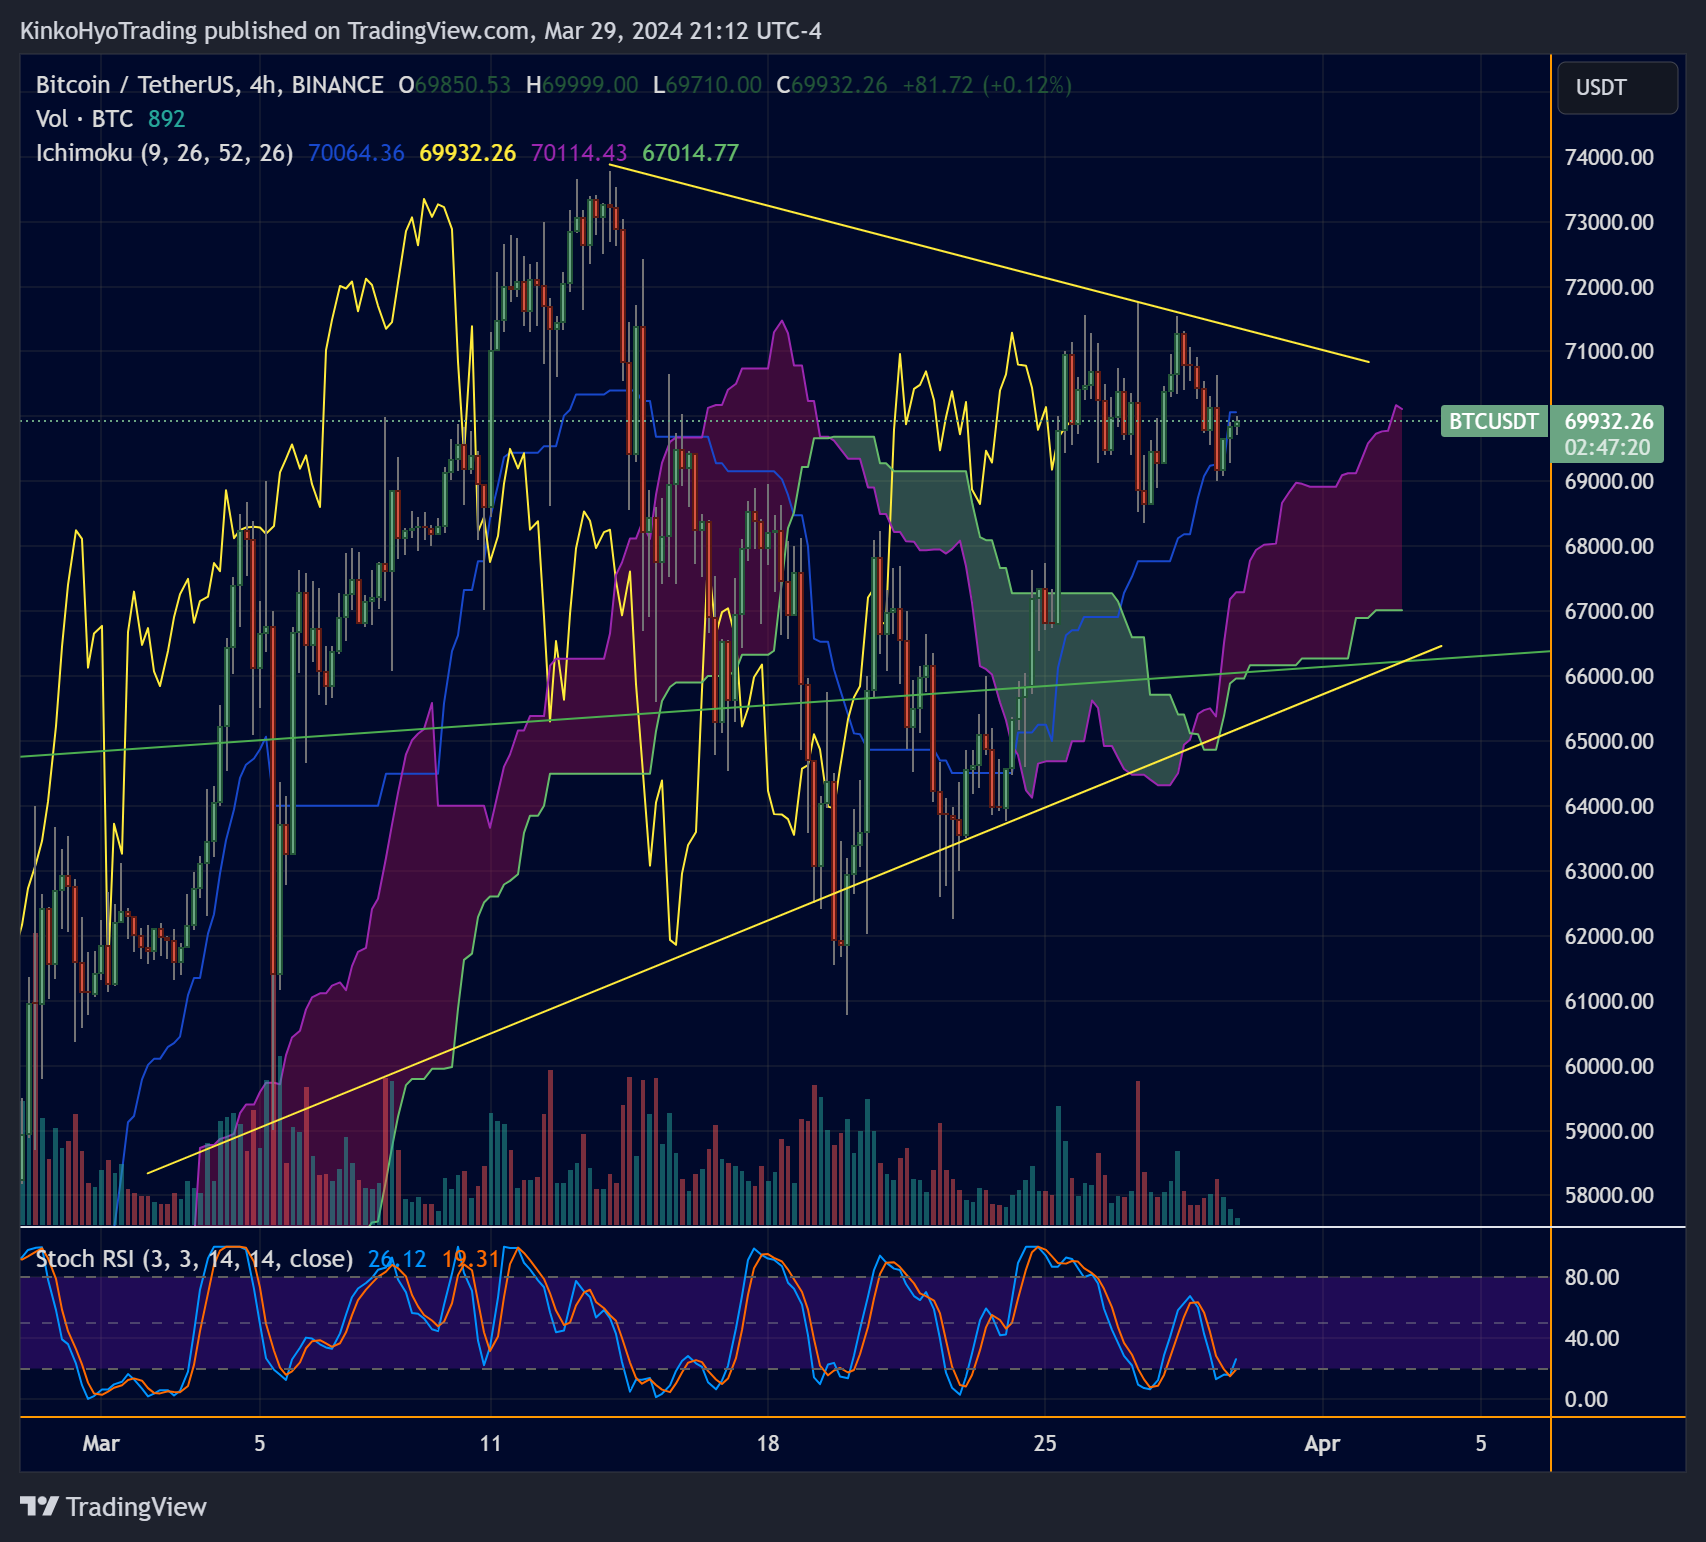Click the countdown timer 02:47:20
The height and width of the screenshot is (1542, 1706).
(1608, 447)
